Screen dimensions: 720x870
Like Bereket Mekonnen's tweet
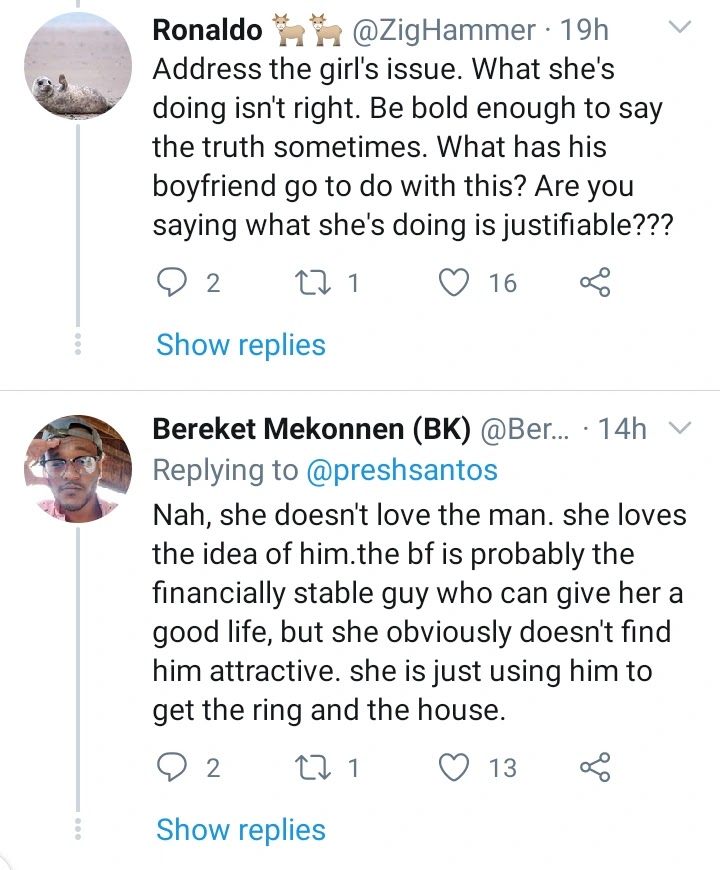[456, 768]
